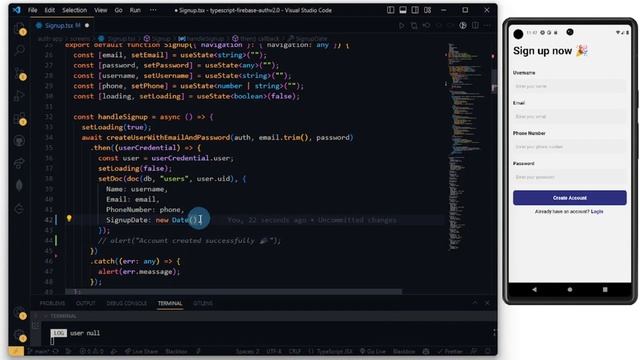The image size is (640, 360).
Task: Tap Create Account button in emulator
Action: (569, 198)
